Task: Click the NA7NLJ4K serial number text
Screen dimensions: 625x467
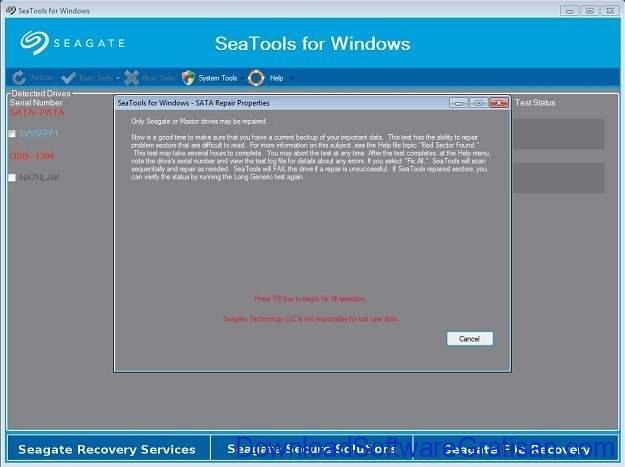Action: click(39, 178)
